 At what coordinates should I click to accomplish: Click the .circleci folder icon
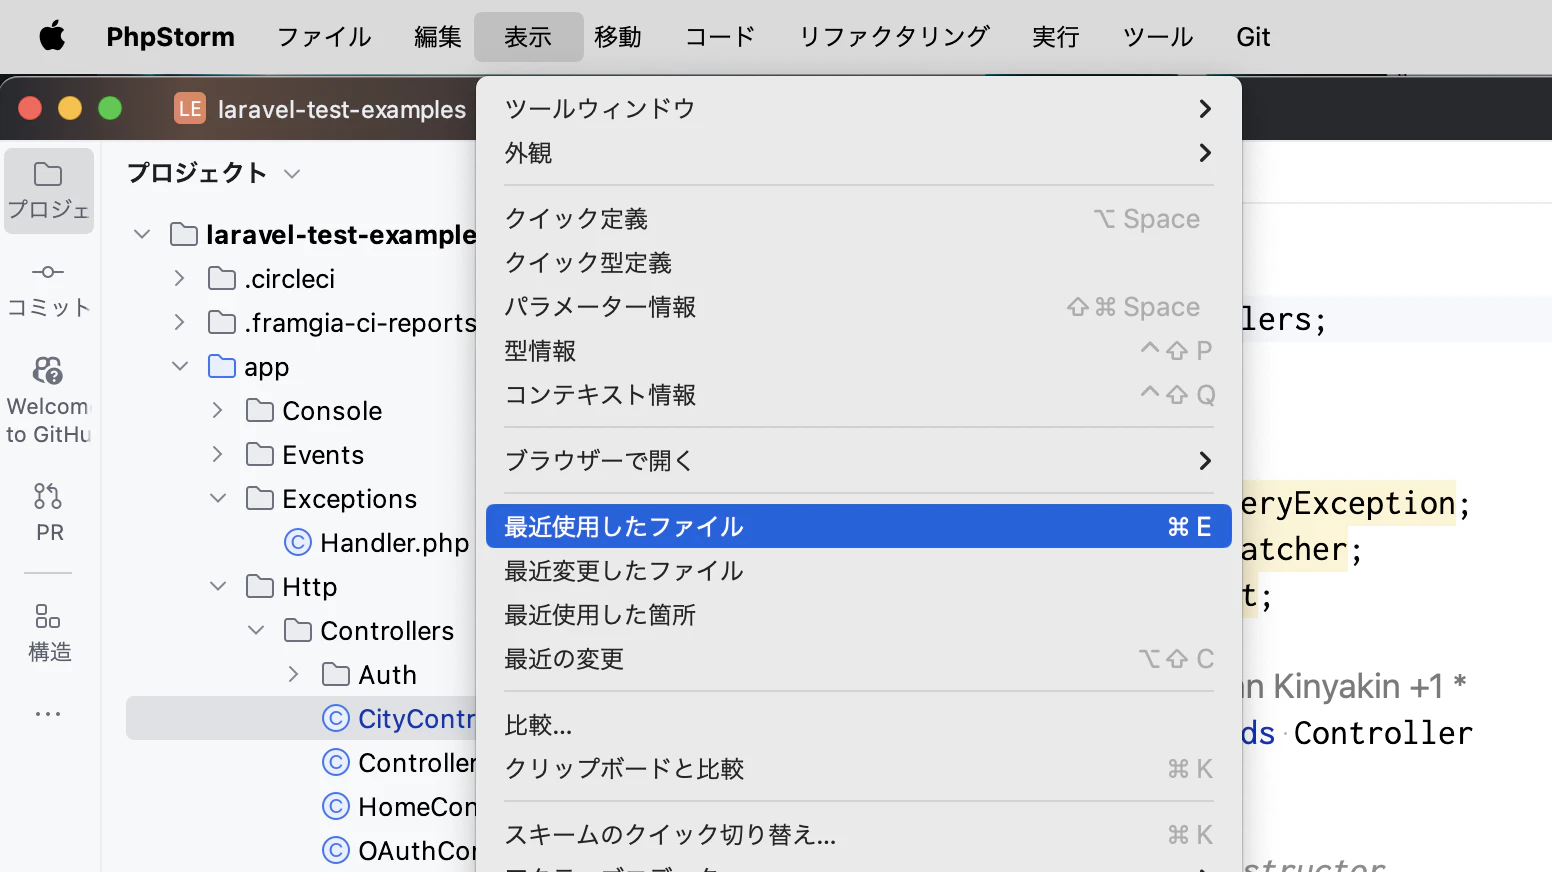(222, 278)
